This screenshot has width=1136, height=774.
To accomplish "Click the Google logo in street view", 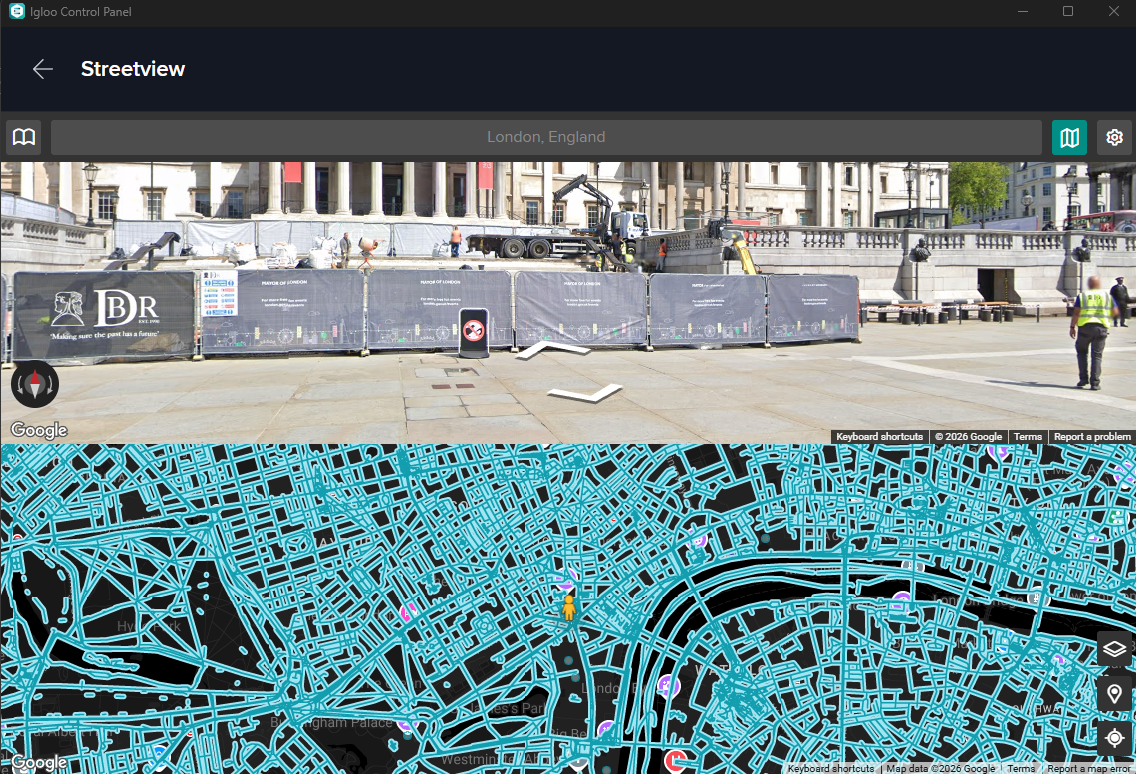I will [39, 430].
